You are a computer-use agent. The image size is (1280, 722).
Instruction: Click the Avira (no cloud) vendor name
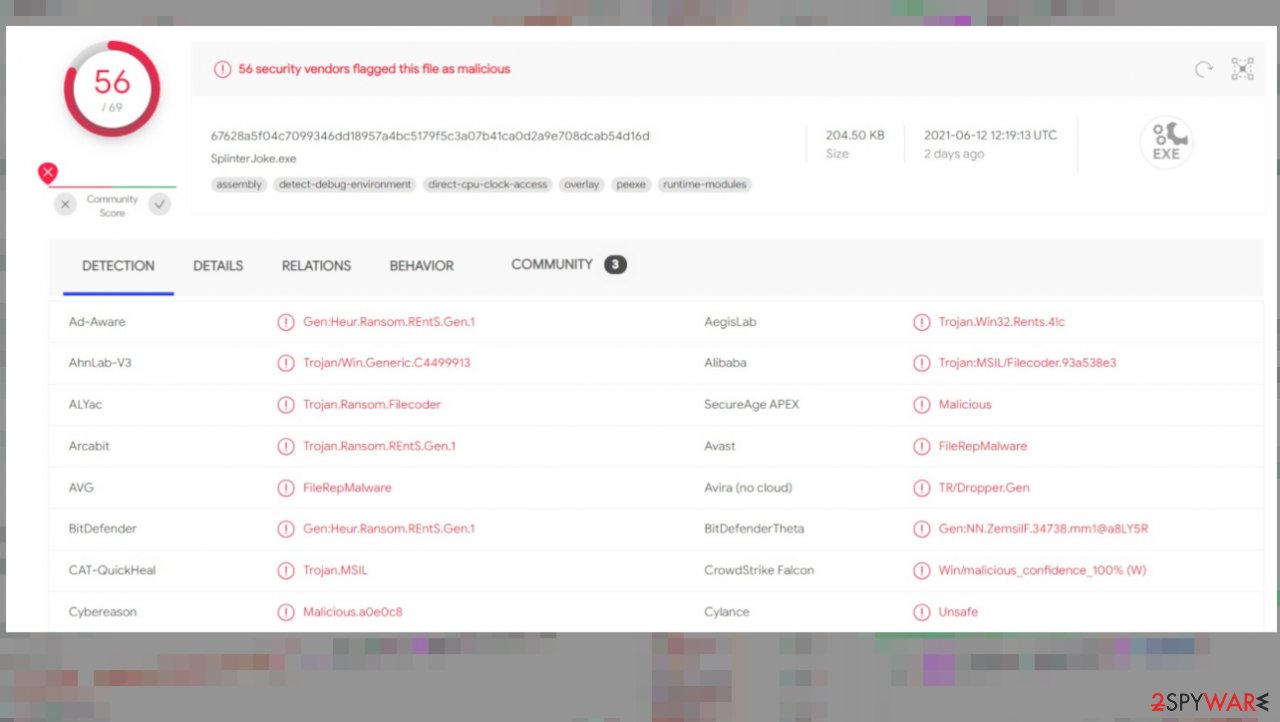coord(748,488)
